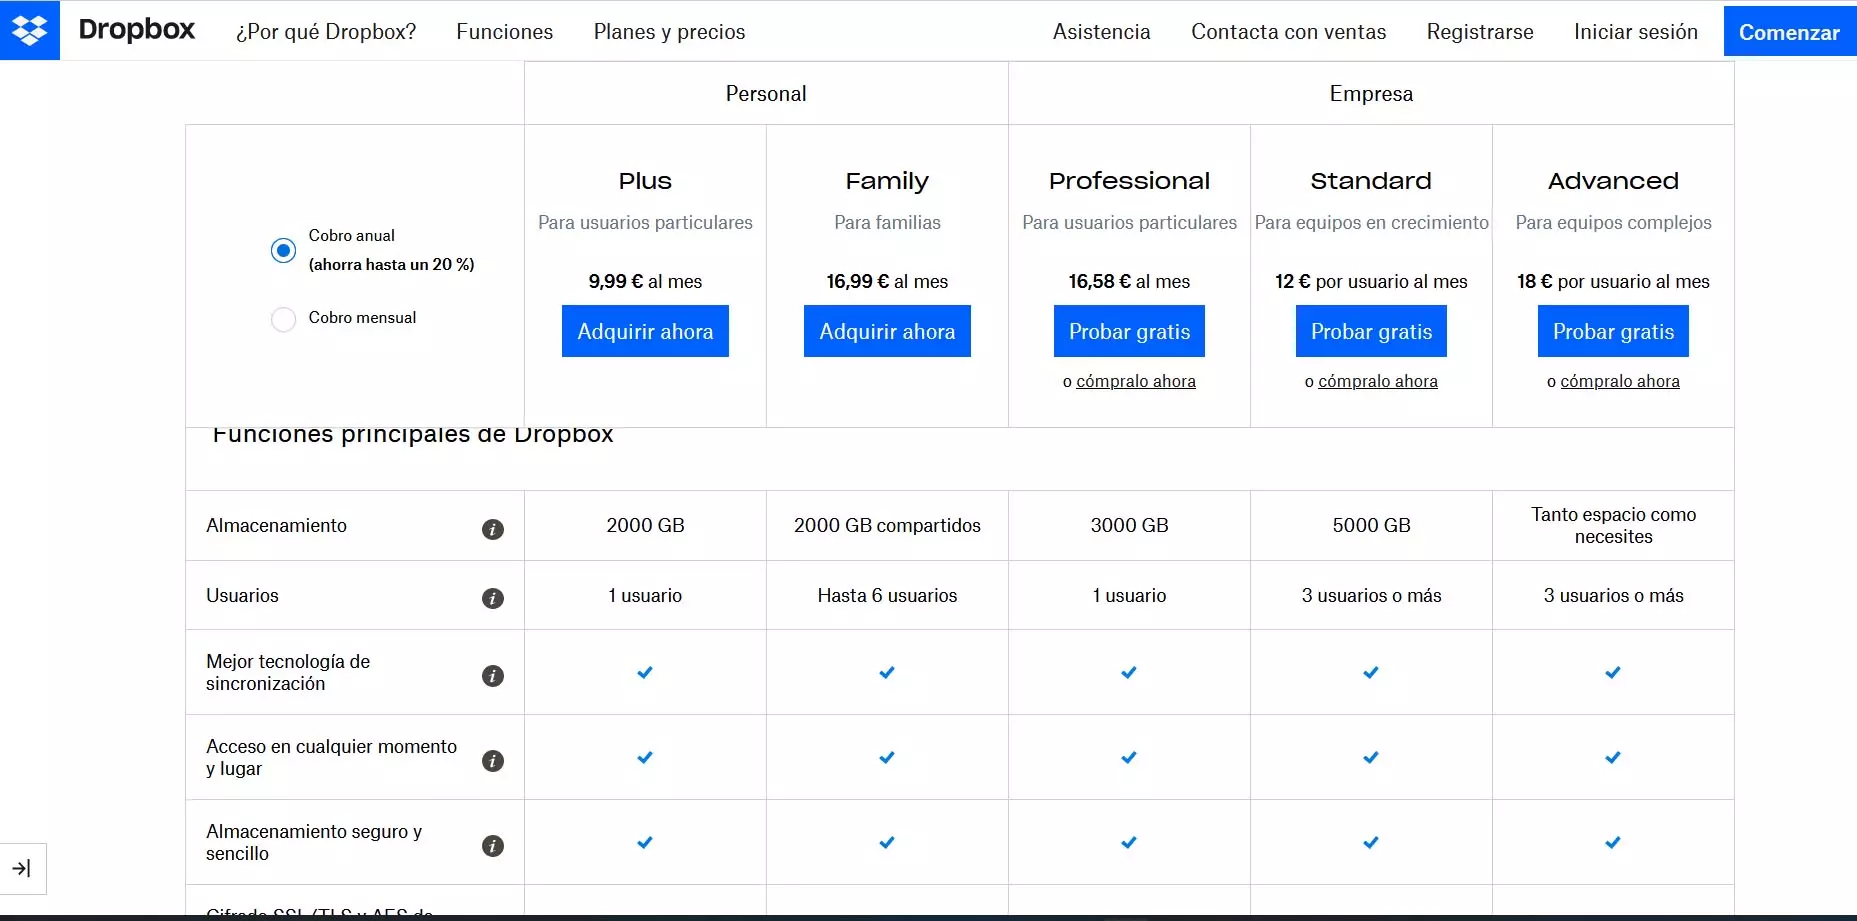Screen dimensions: 1857x921
Task: Click the 3000 GB storage cell
Action: [1129, 526]
